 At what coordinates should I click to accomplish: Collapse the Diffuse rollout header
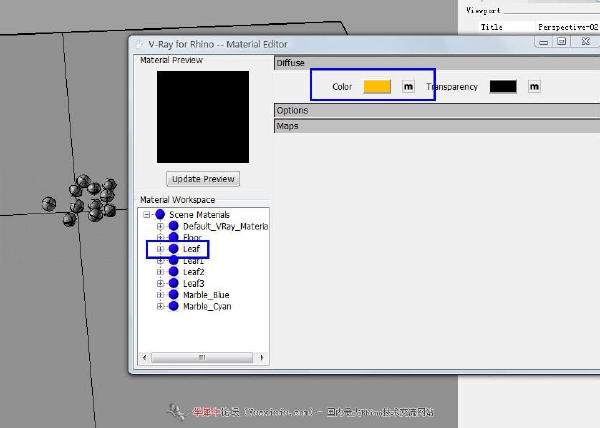(x=293, y=63)
